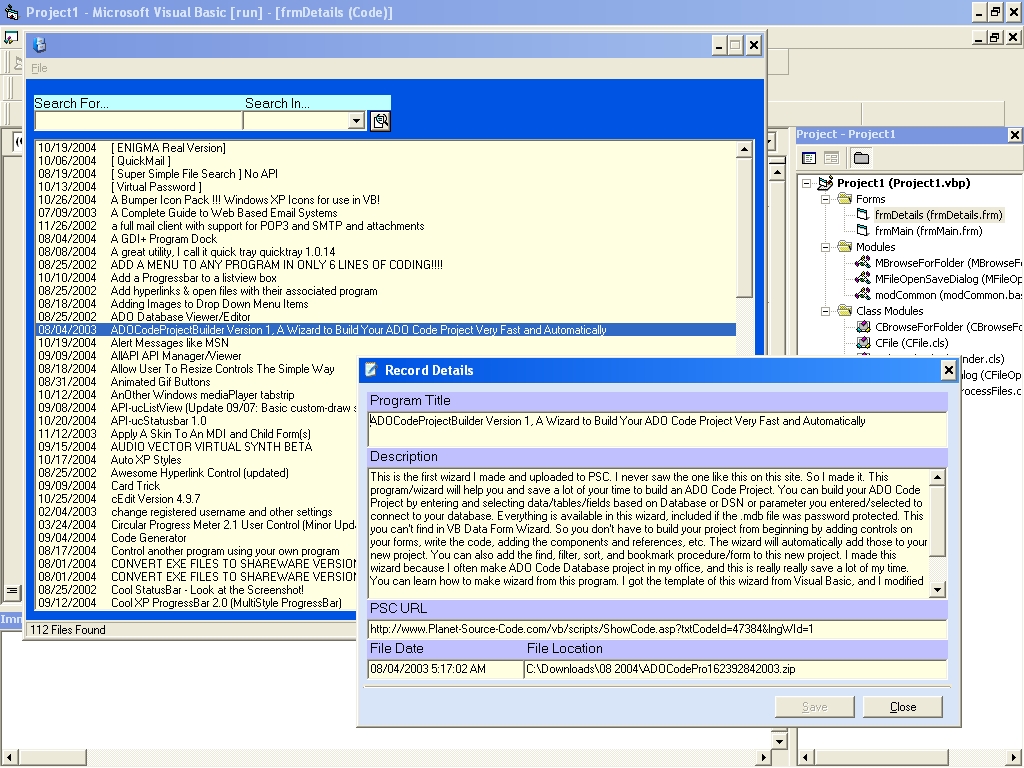Image resolution: width=1024 pixels, height=768 pixels.
Task: Click the MBrowseForFolder module icon
Action: point(864,263)
